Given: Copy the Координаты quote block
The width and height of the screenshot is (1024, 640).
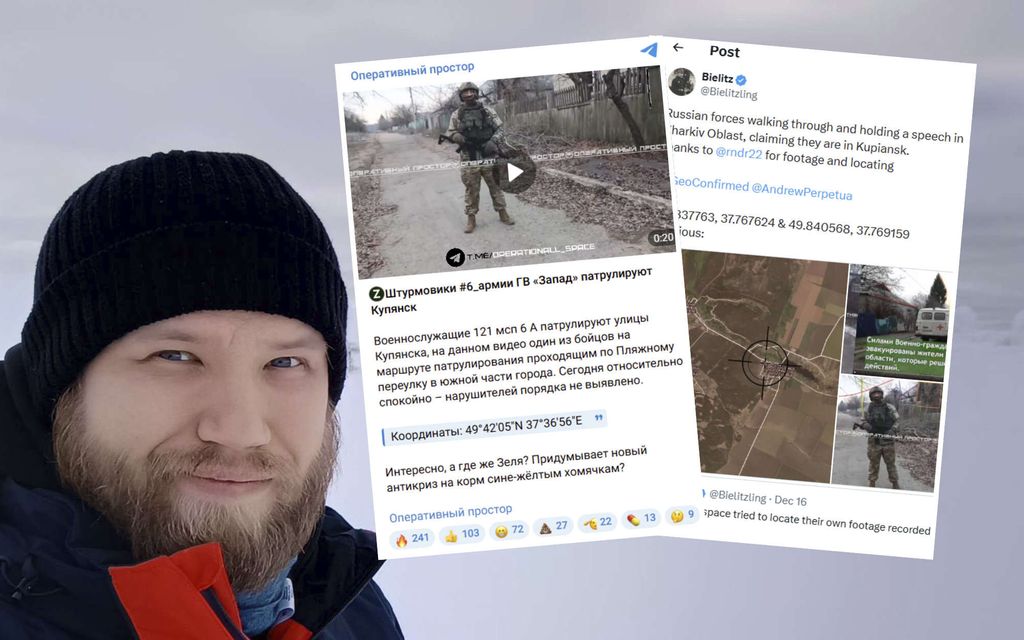Looking at the screenshot, I should (x=494, y=427).
